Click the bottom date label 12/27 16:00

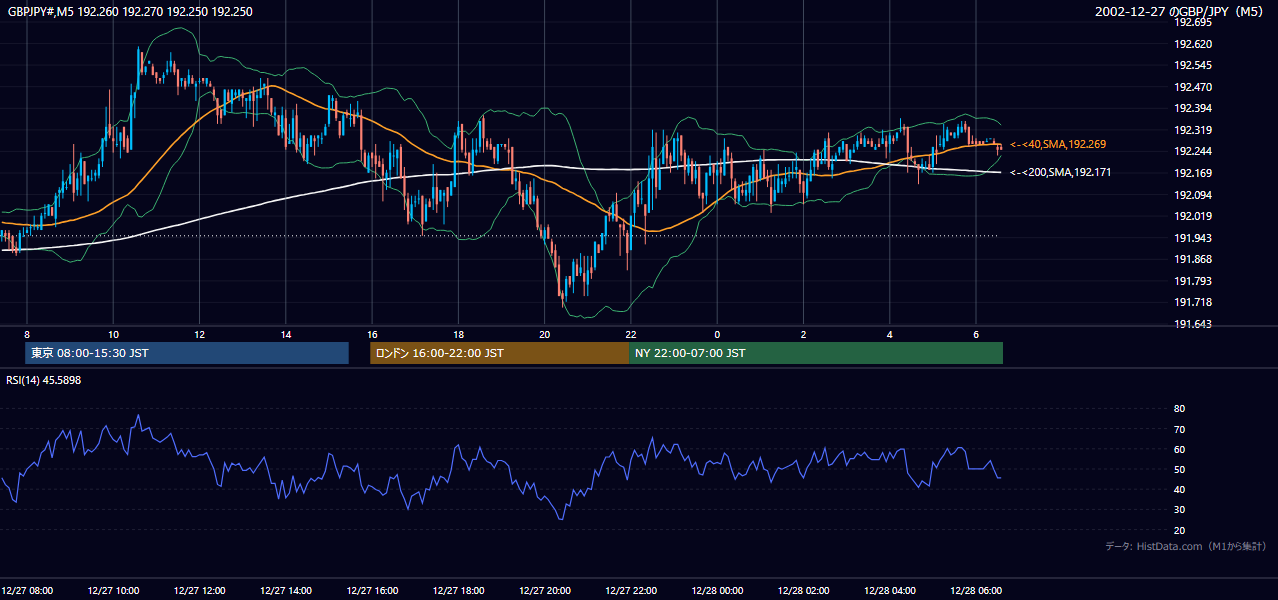(x=372, y=590)
